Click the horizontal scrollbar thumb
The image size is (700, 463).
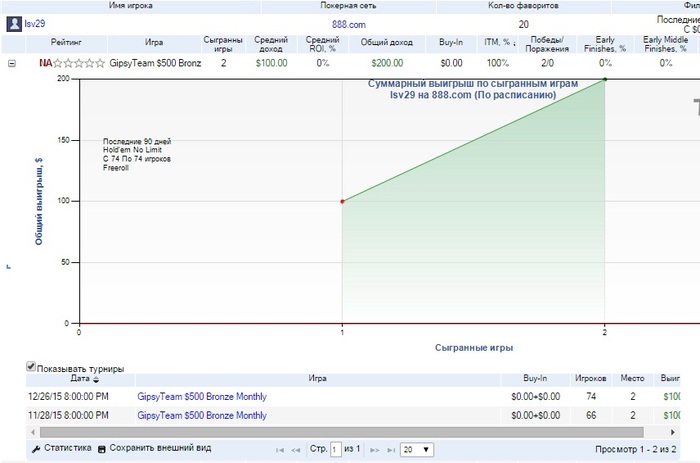tap(342, 432)
